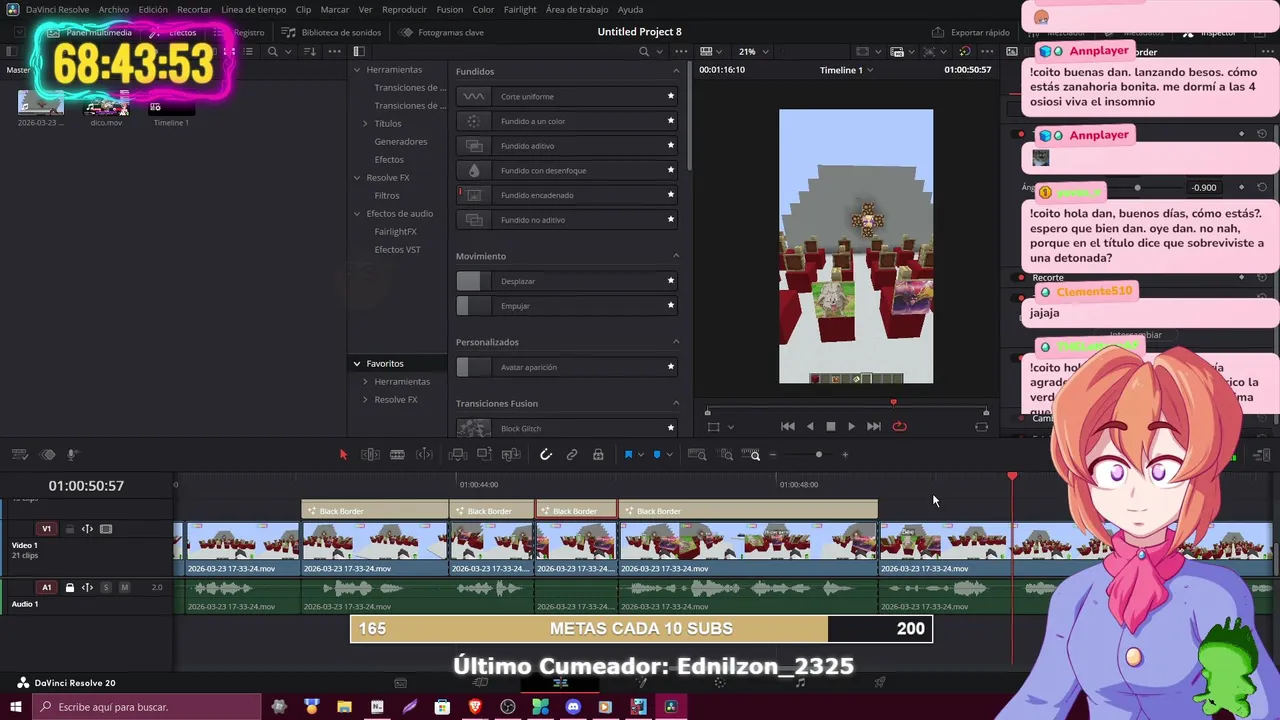Open Discord from the taskbar
Viewport: 1280px width, 720px height.
[573, 707]
